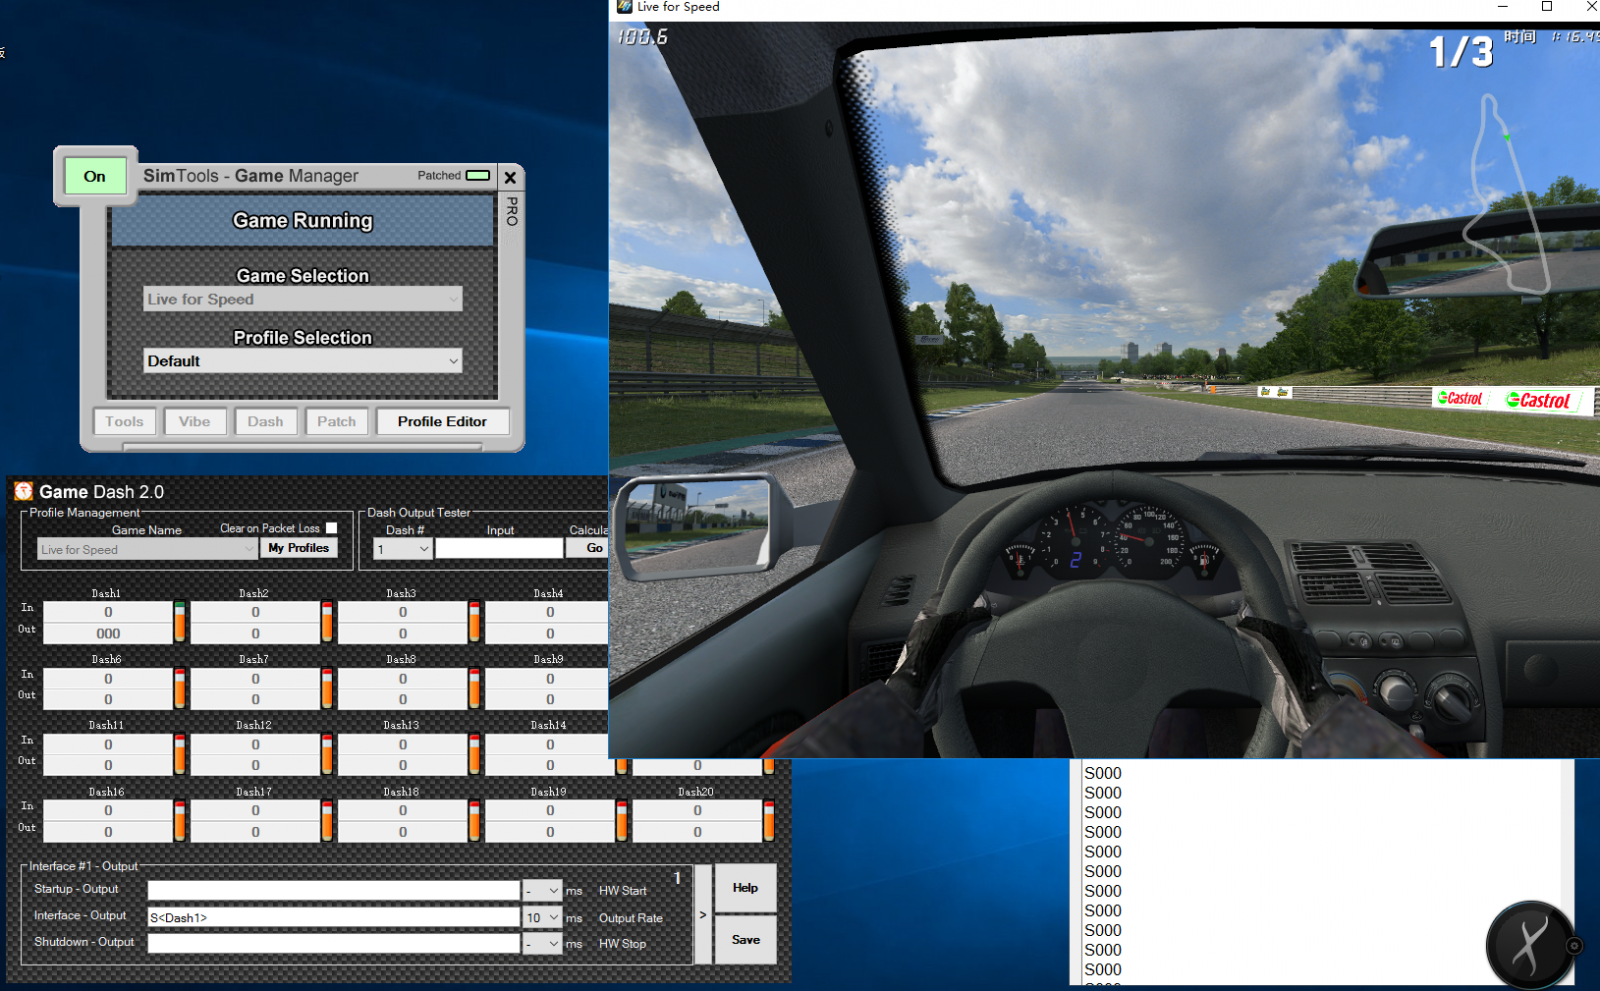Image resolution: width=1600 pixels, height=991 pixels.
Task: Click the Dash2 level indicator bar
Action: (327, 621)
